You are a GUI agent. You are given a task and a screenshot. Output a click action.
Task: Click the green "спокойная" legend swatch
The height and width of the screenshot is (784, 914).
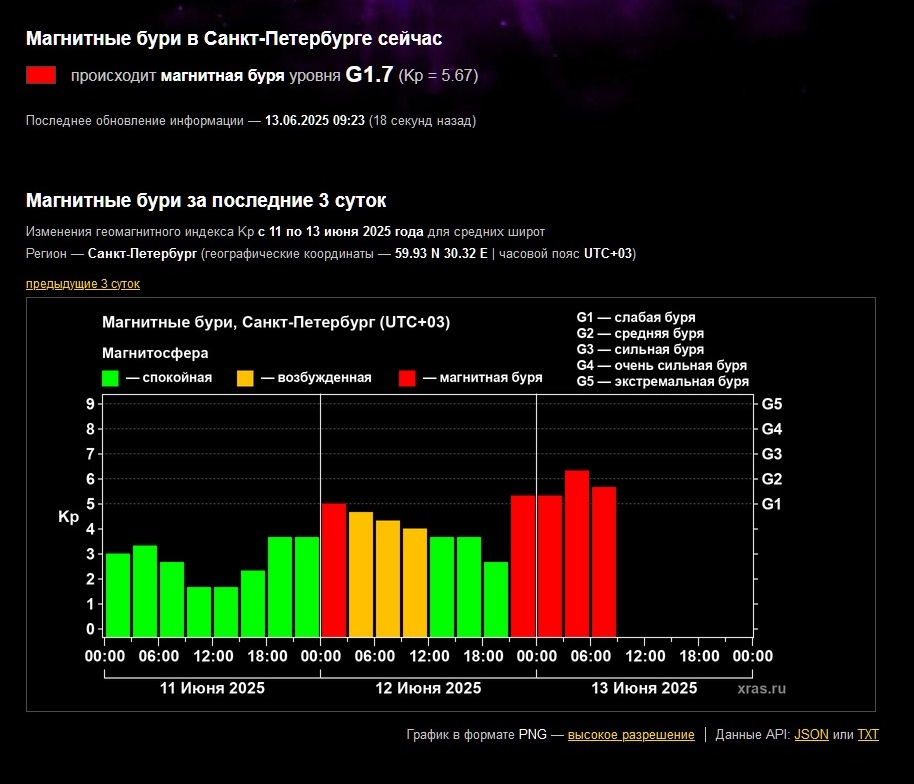(110, 378)
